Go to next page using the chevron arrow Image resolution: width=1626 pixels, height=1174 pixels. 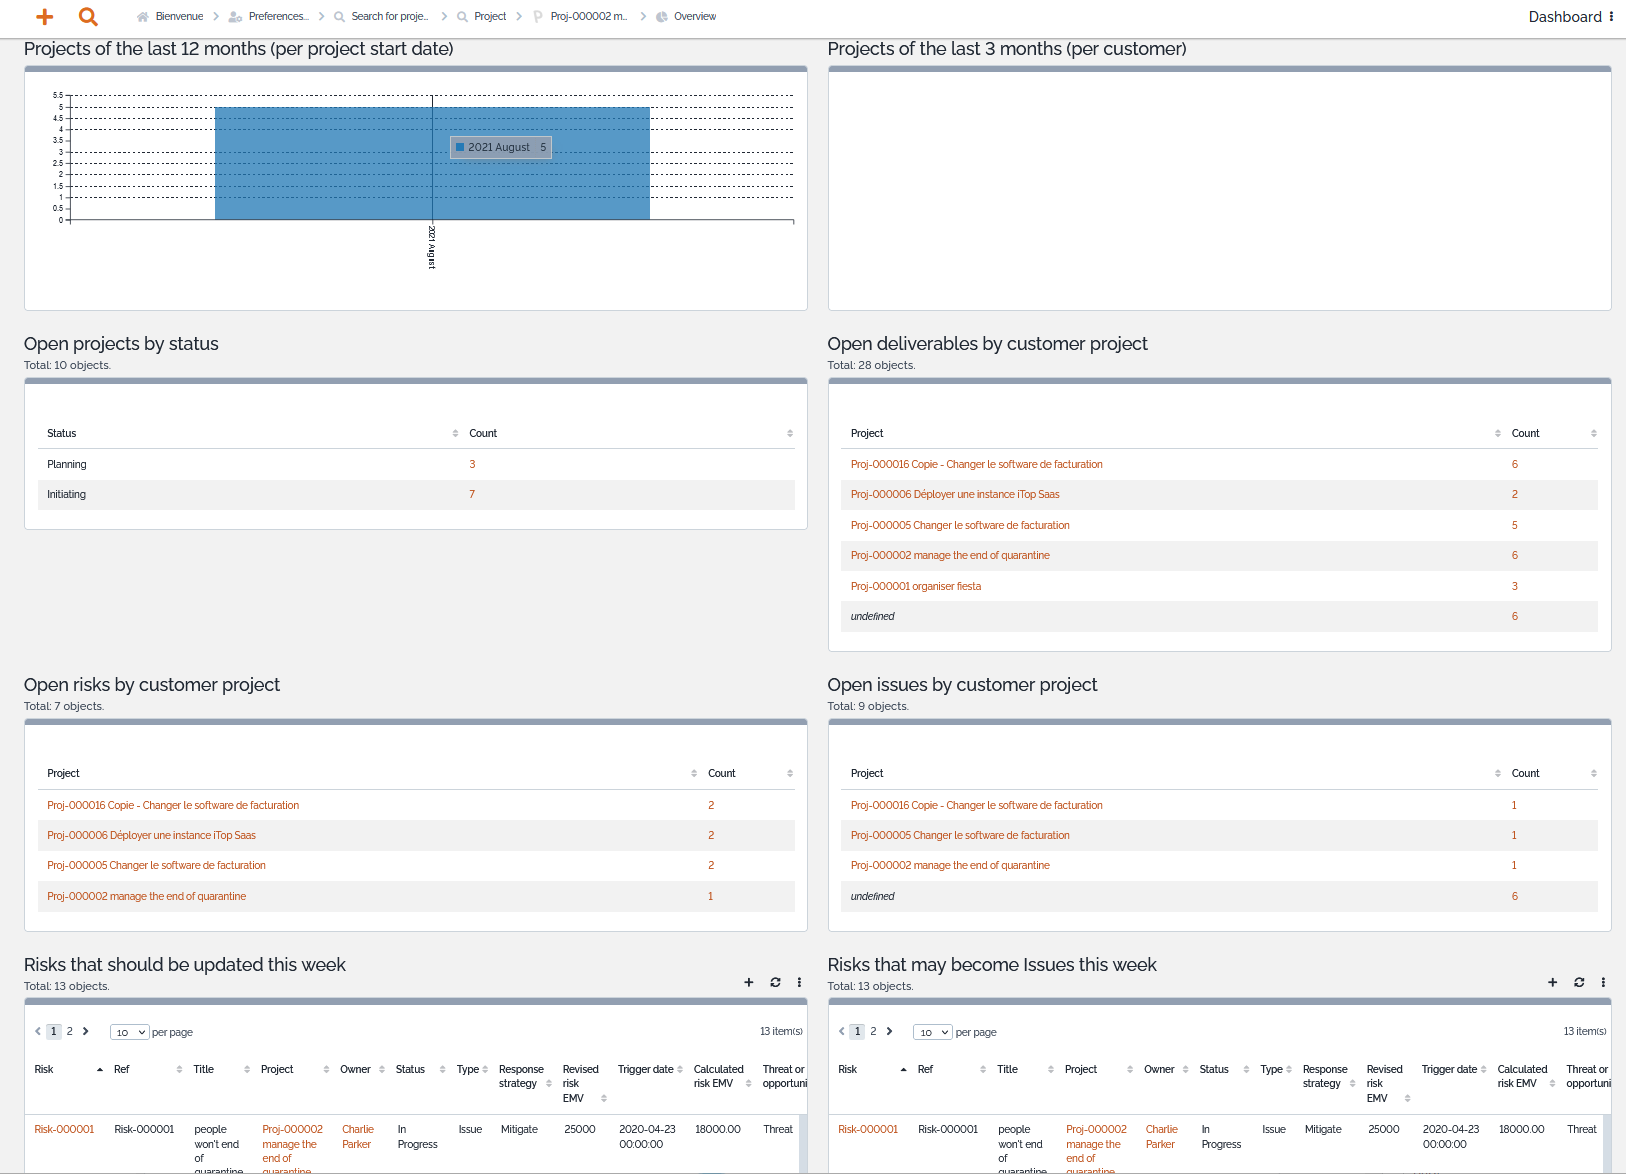click(86, 1031)
